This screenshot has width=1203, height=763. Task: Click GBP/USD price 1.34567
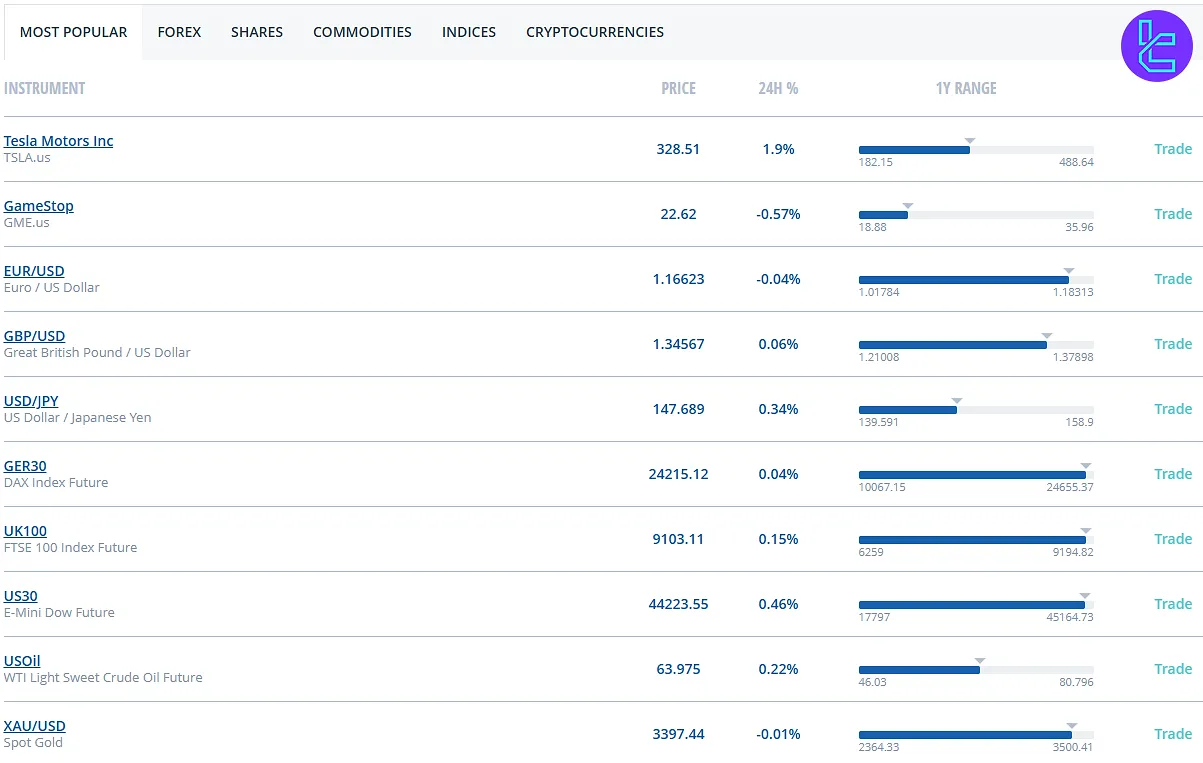click(x=678, y=344)
